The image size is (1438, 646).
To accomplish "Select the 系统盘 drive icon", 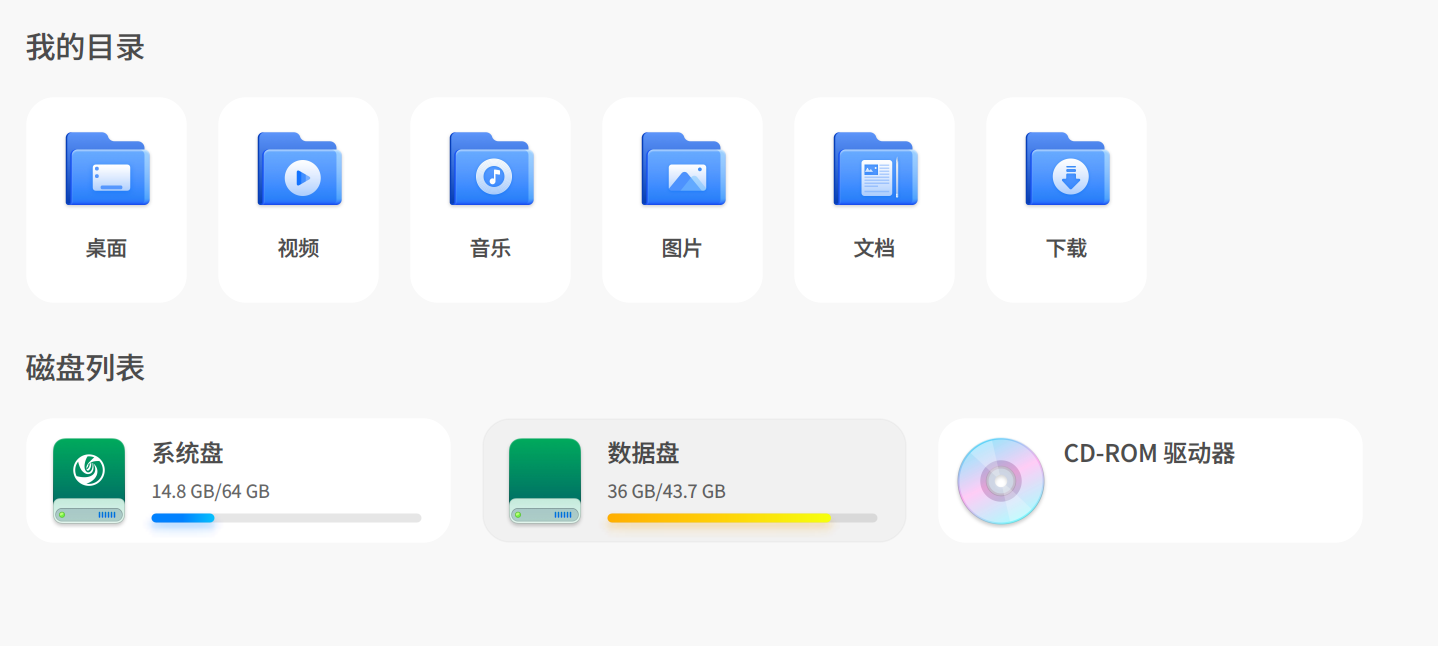I will 89,483.
